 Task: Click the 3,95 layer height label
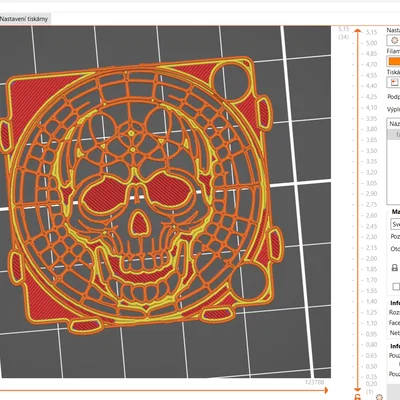pos(371,118)
